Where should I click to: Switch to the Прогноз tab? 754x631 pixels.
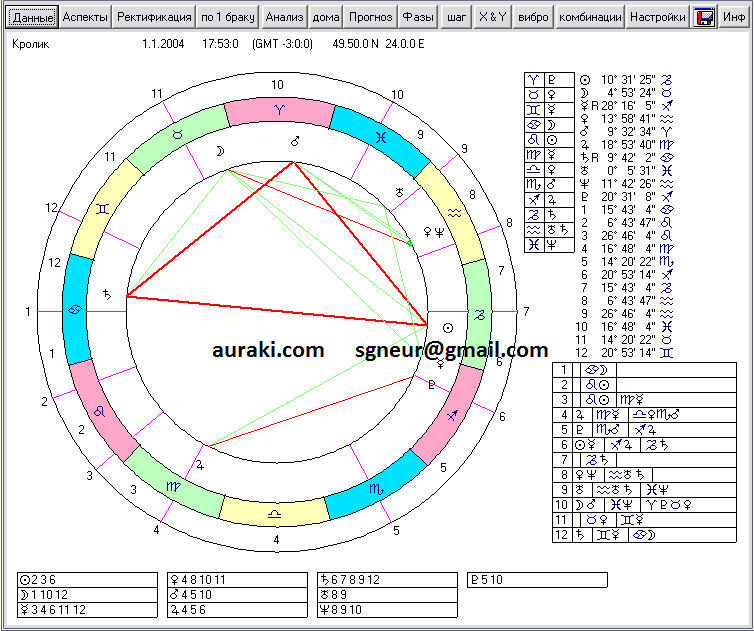(370, 18)
